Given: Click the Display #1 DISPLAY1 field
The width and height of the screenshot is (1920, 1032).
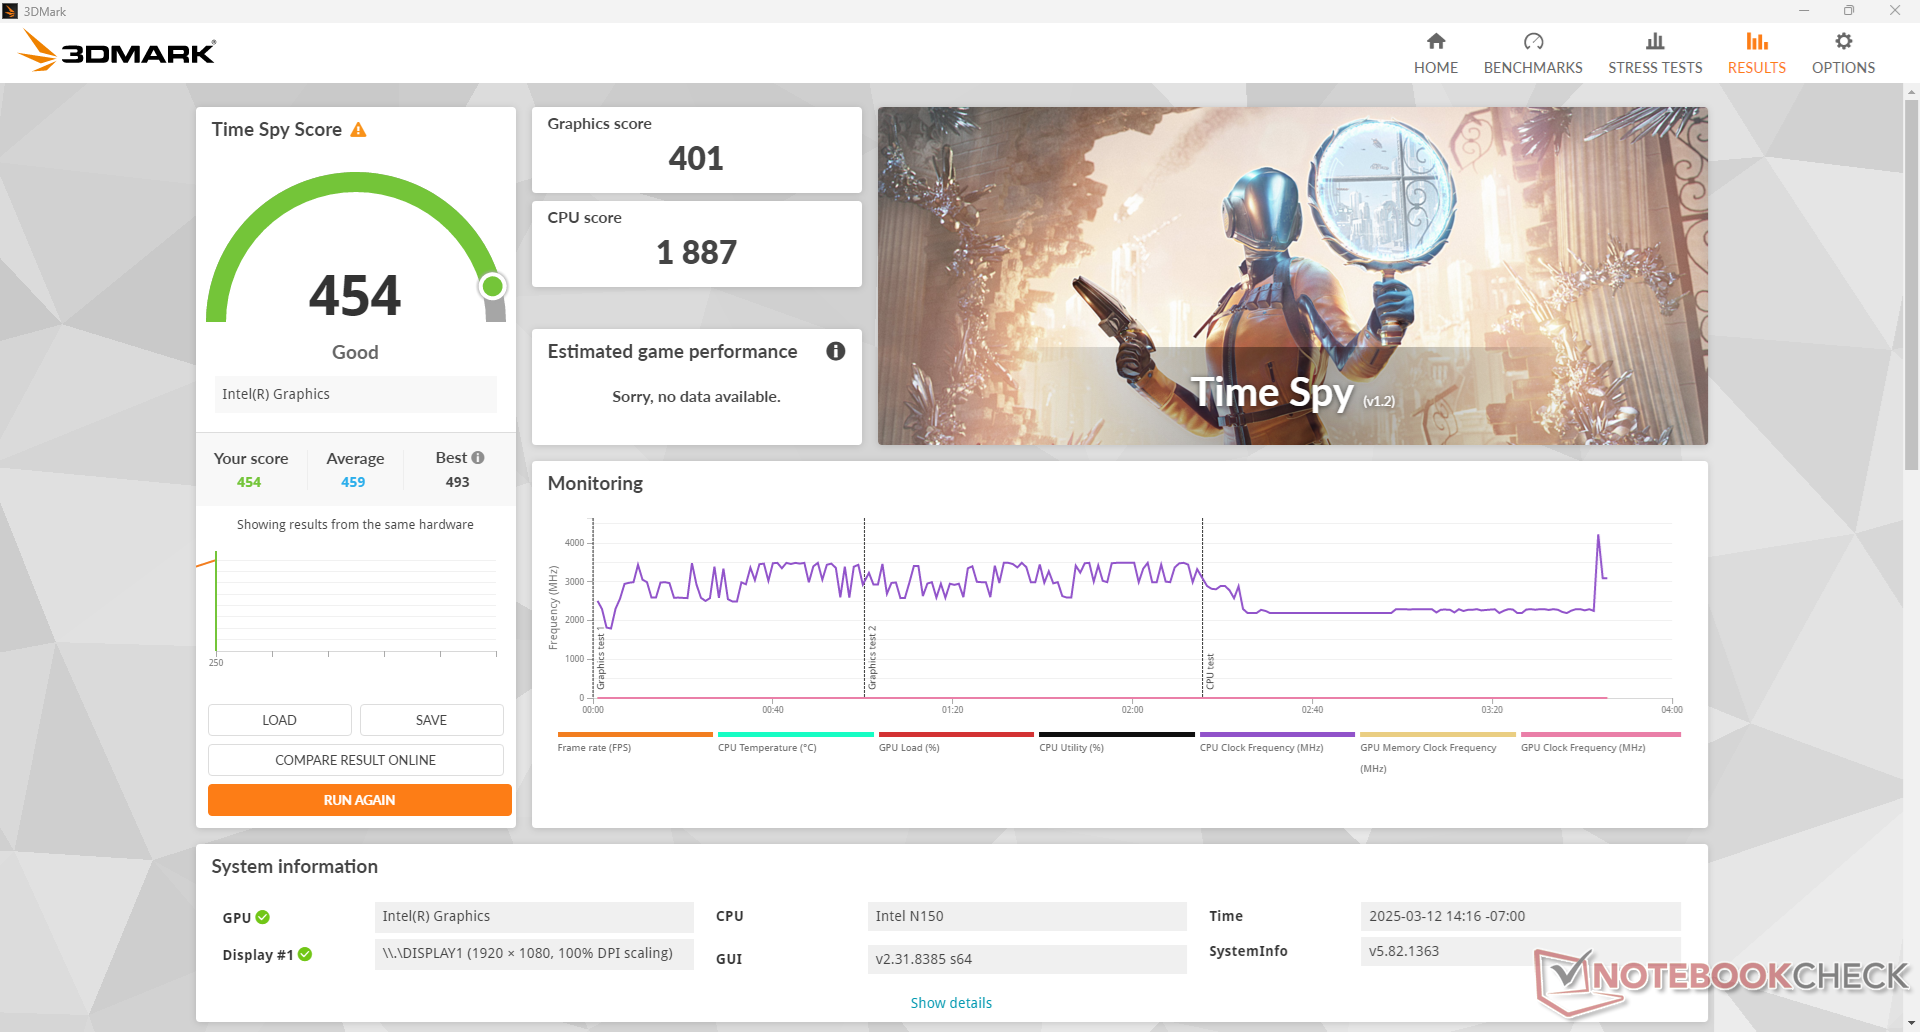Looking at the screenshot, I should [x=534, y=954].
